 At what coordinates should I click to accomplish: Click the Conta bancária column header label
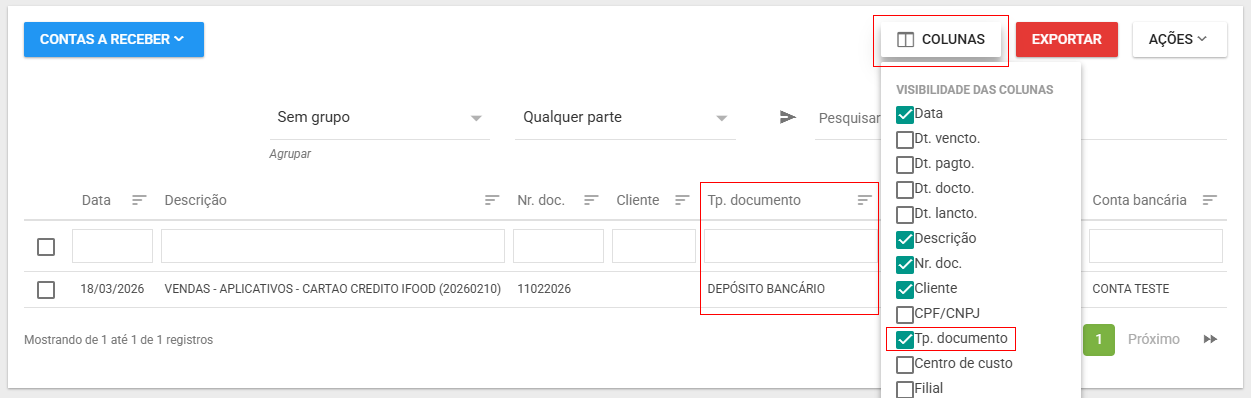pyautogui.click(x=1139, y=200)
